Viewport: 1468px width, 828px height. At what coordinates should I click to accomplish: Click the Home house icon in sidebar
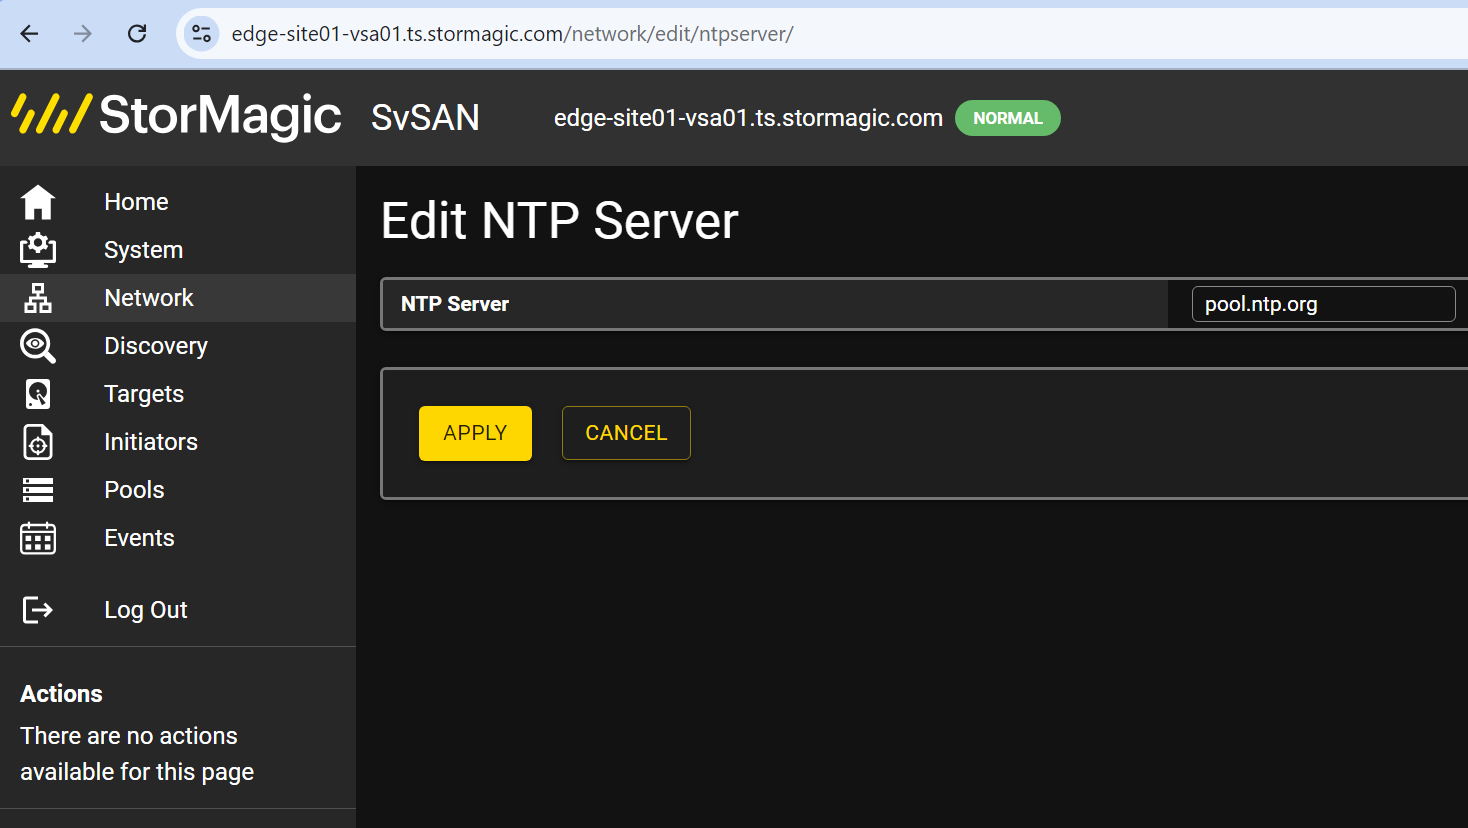pyautogui.click(x=38, y=202)
